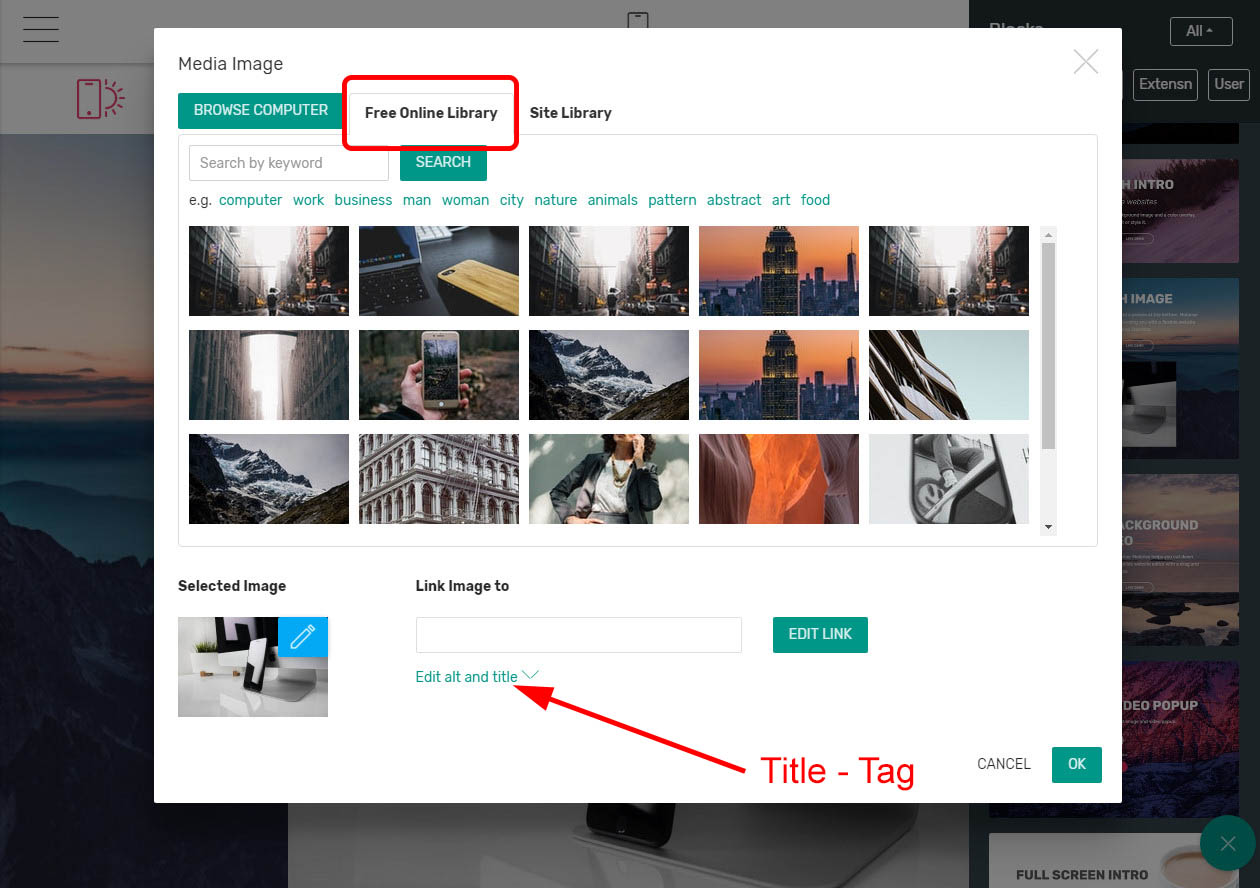Select the curved balconies building thumbnail
Screen dimensions: 1260x888
[949, 375]
